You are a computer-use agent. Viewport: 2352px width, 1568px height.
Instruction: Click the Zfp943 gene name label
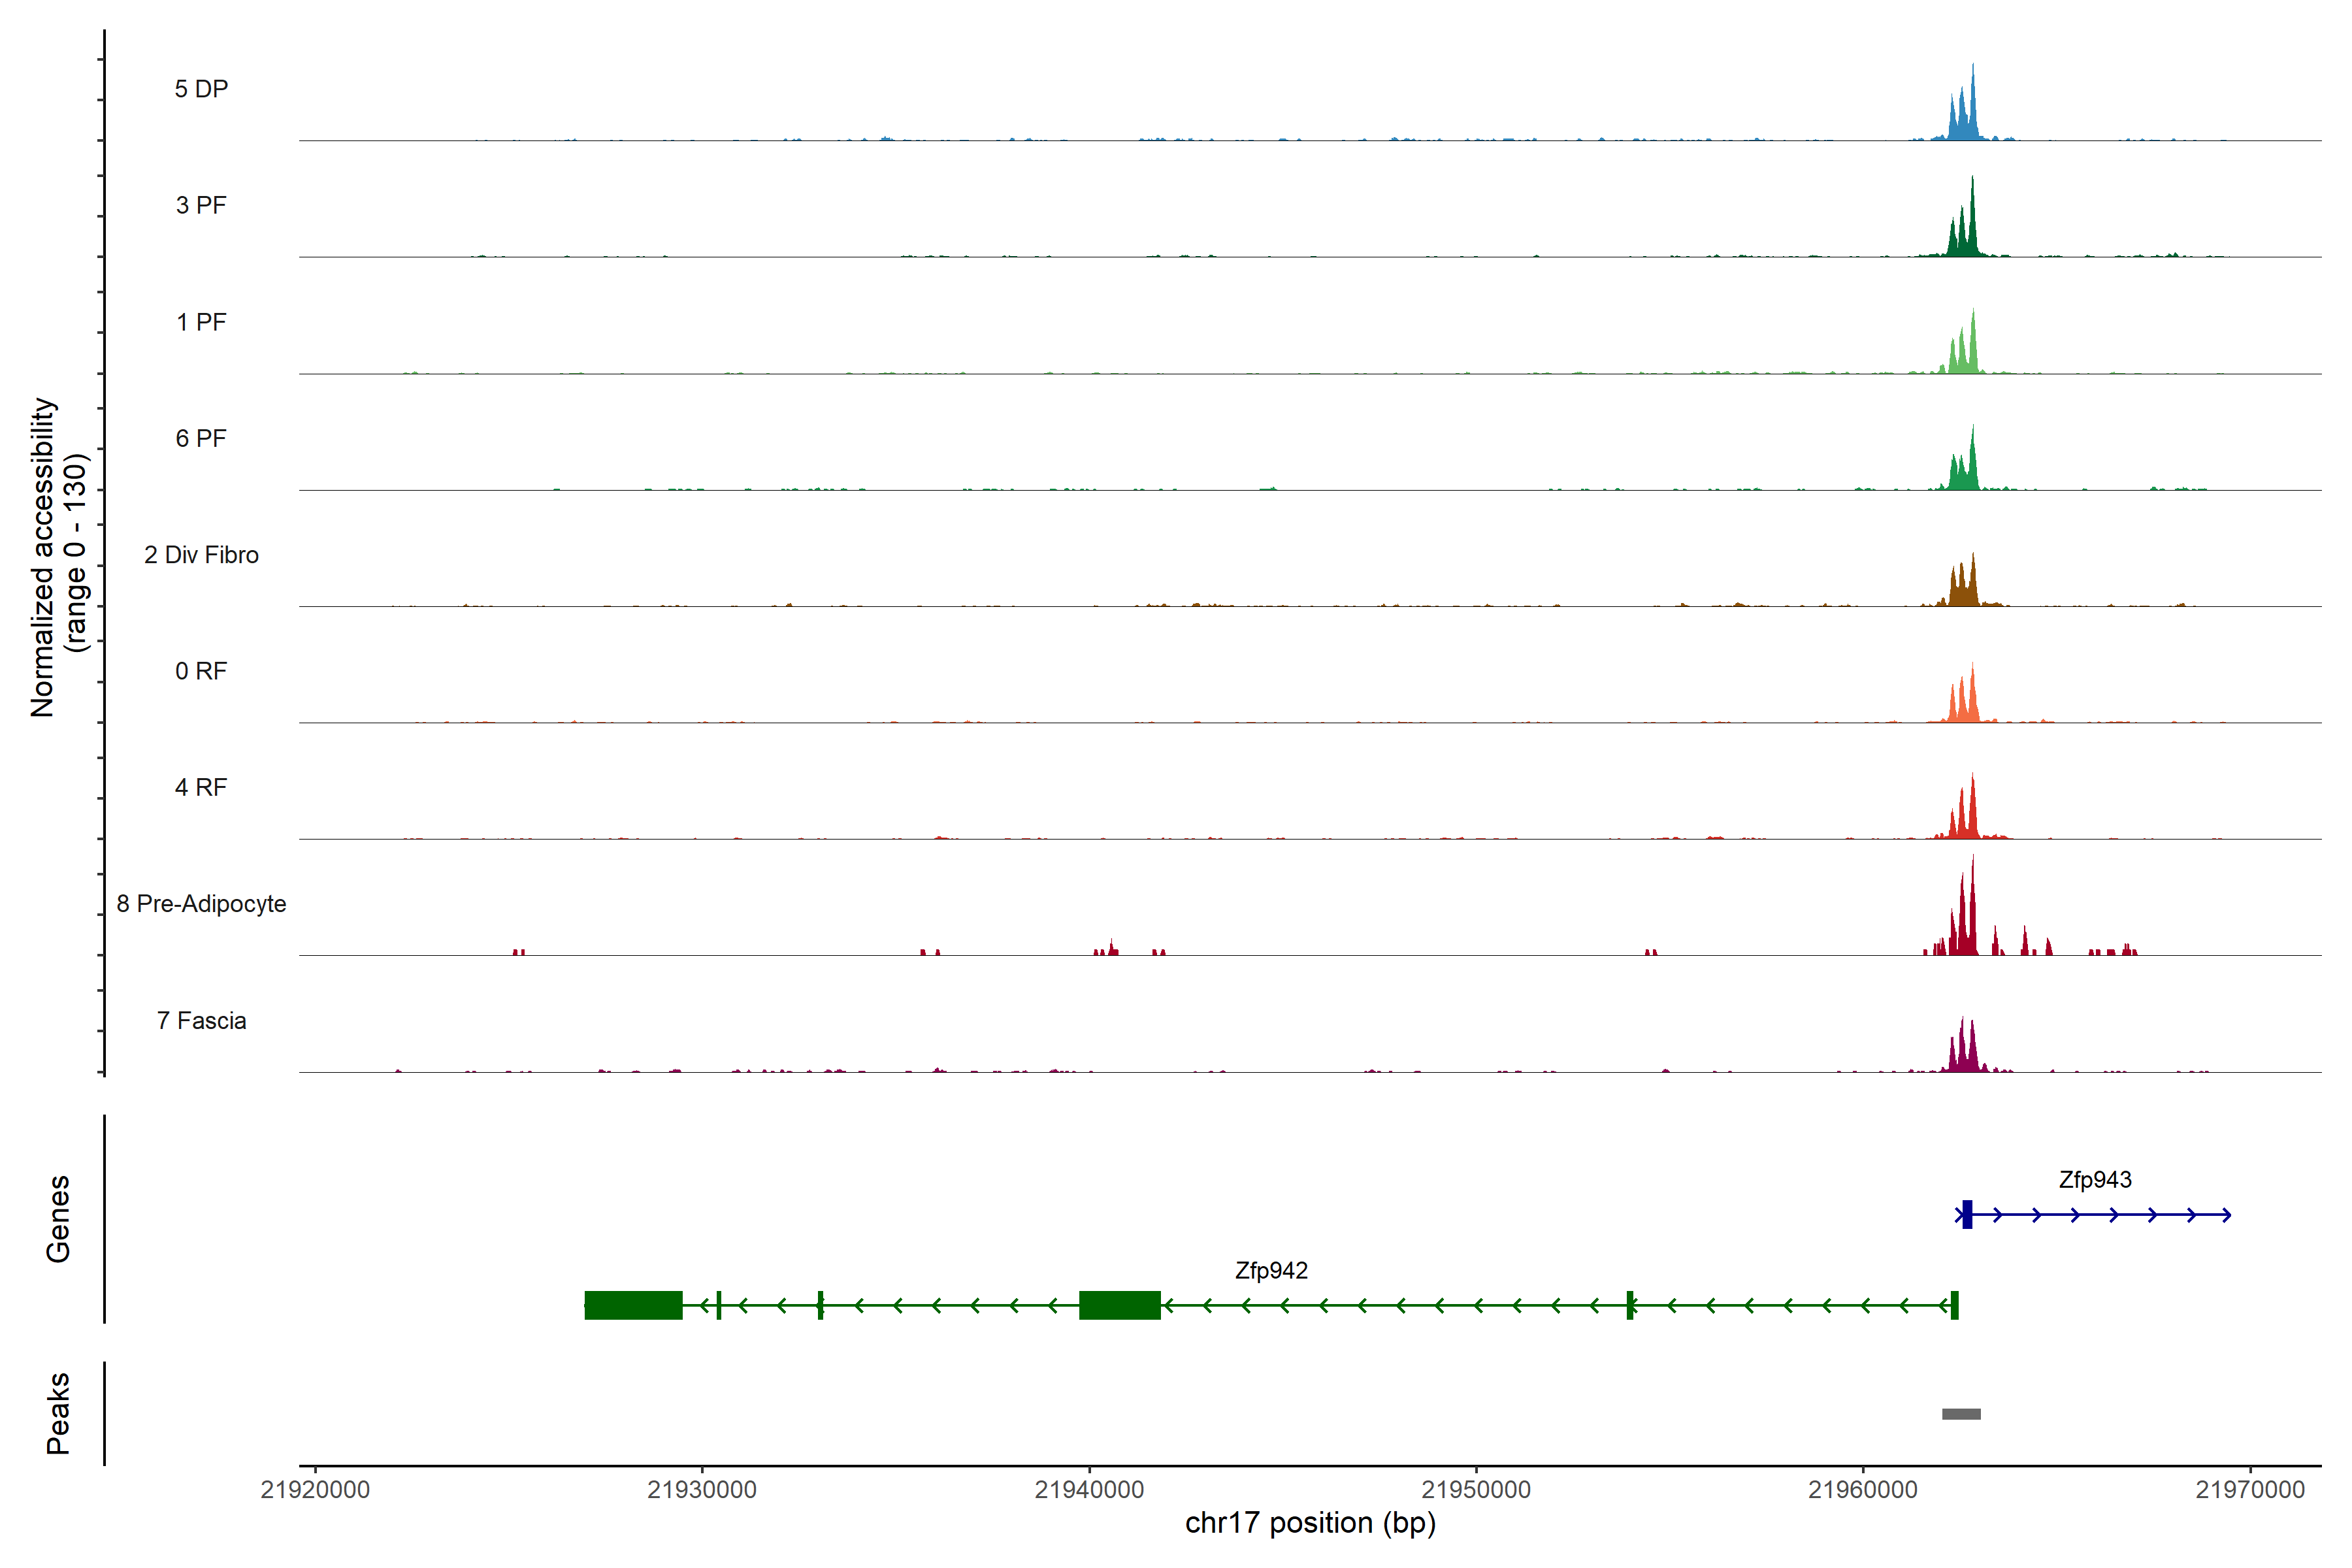[x=2094, y=1180]
